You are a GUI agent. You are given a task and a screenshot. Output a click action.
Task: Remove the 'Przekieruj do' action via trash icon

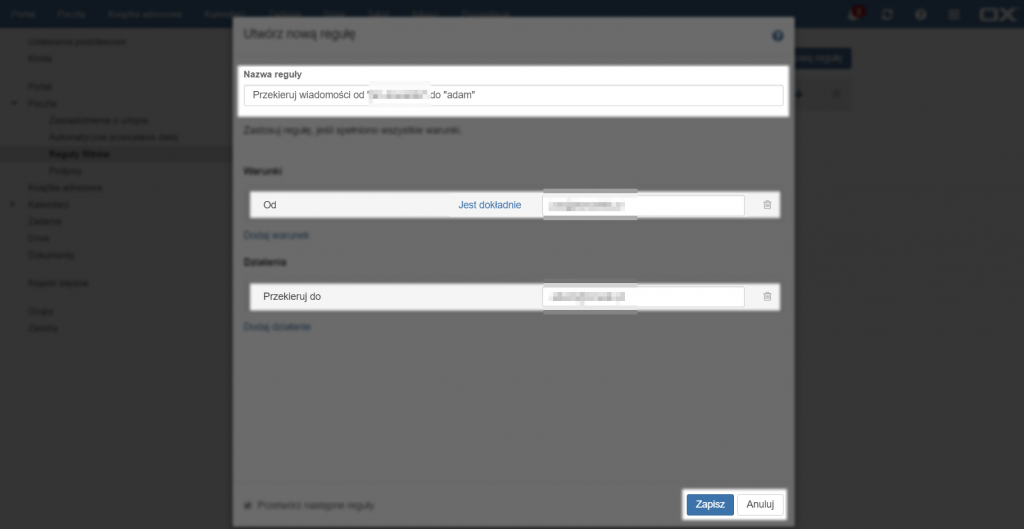pos(767,297)
